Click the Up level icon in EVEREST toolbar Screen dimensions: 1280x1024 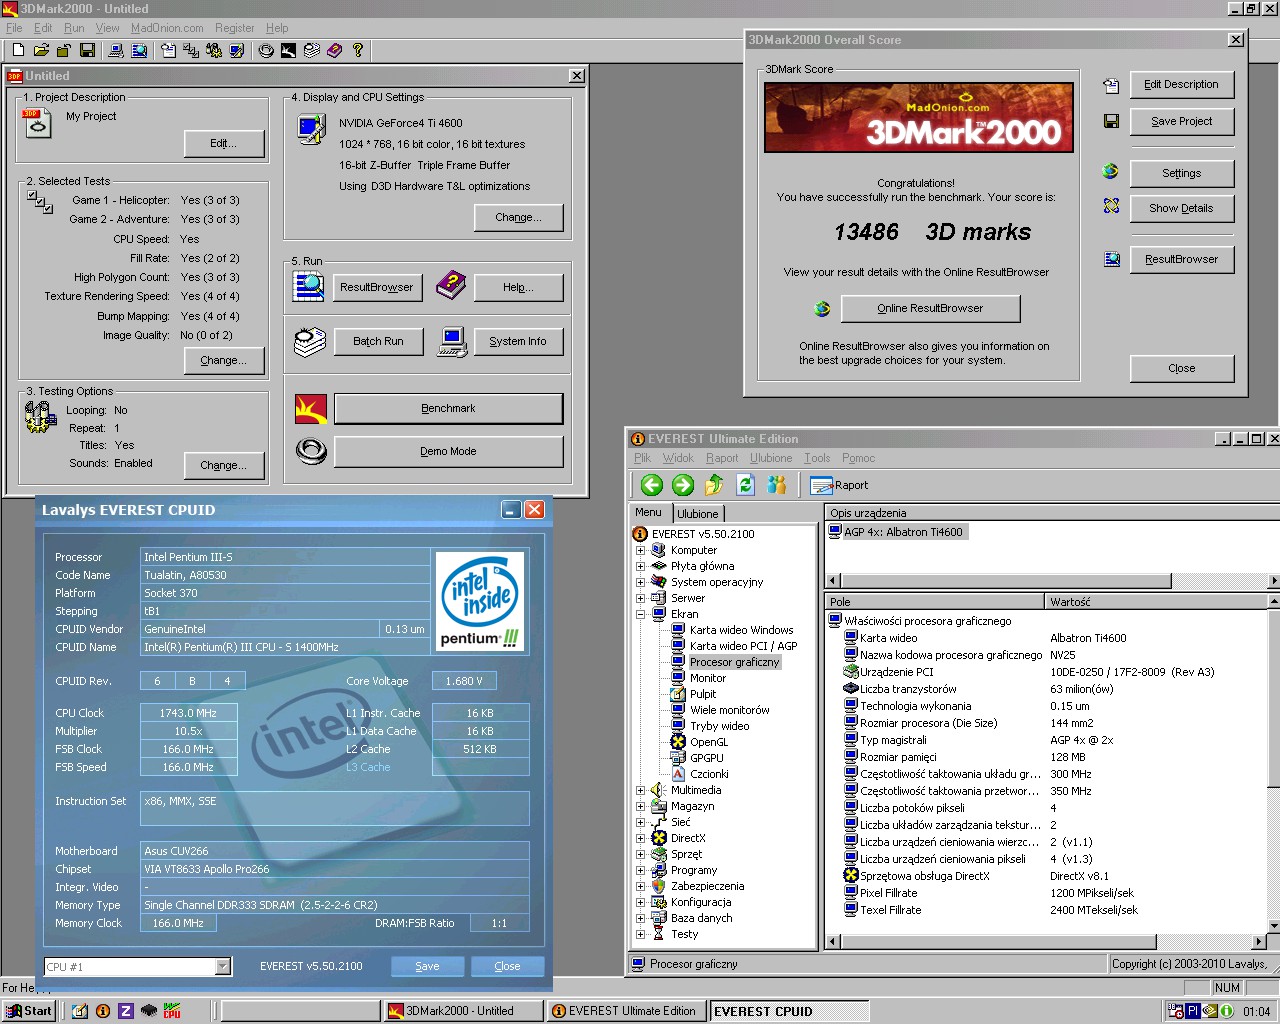coord(714,485)
